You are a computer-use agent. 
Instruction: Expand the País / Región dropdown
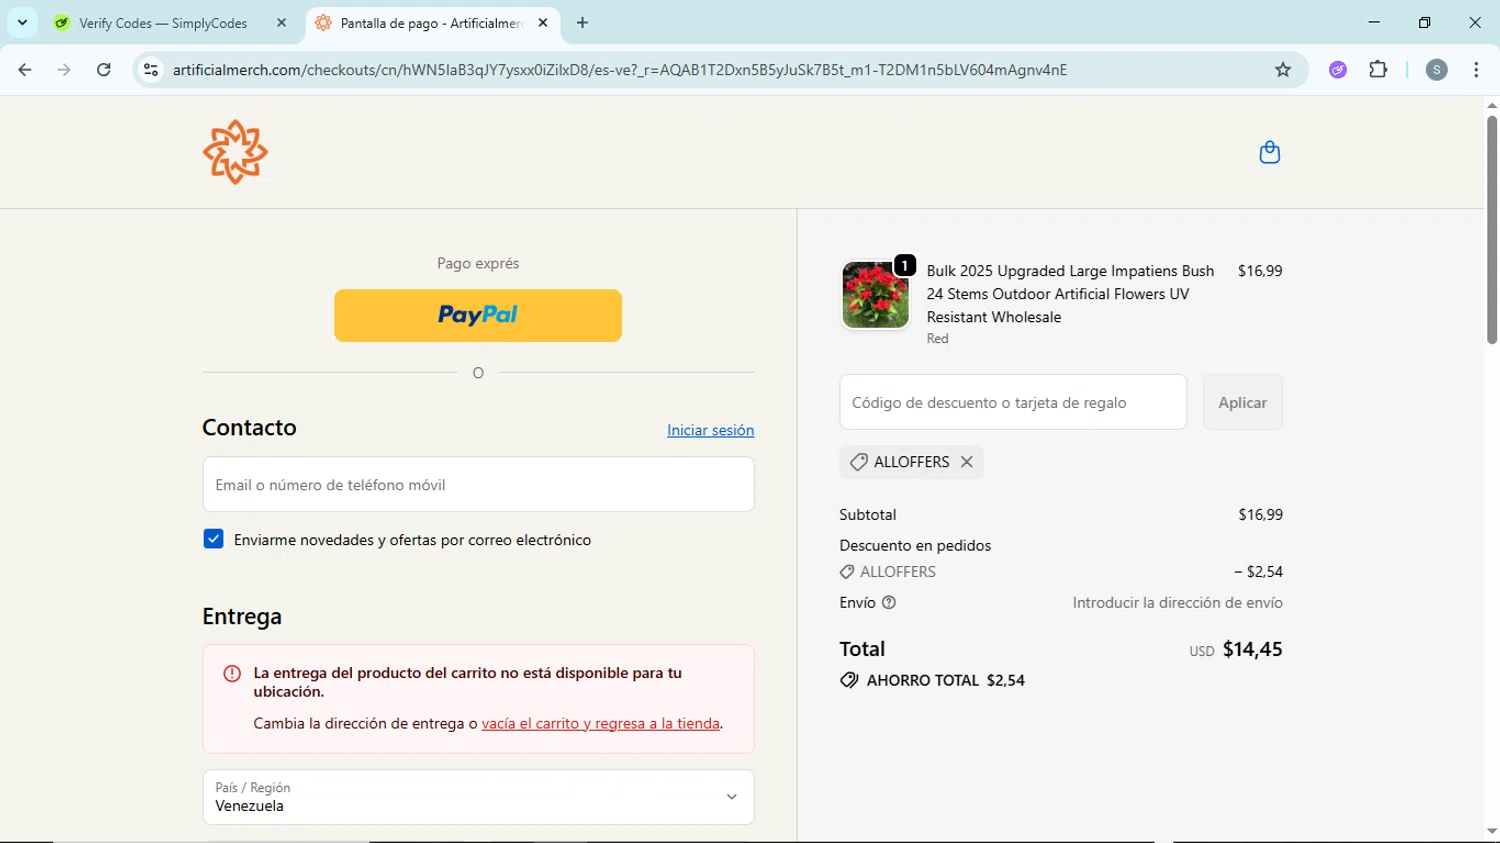(x=478, y=797)
